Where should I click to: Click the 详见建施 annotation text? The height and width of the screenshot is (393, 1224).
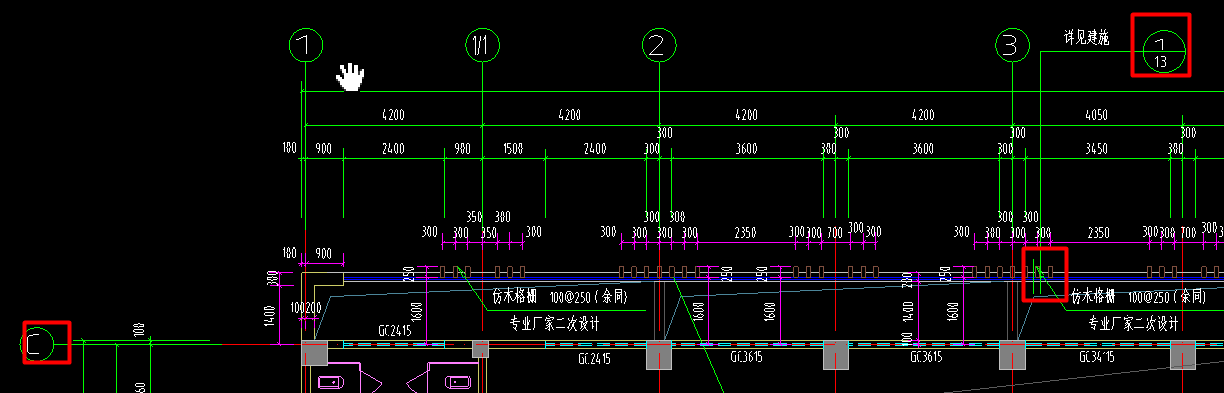pyautogui.click(x=1086, y=37)
